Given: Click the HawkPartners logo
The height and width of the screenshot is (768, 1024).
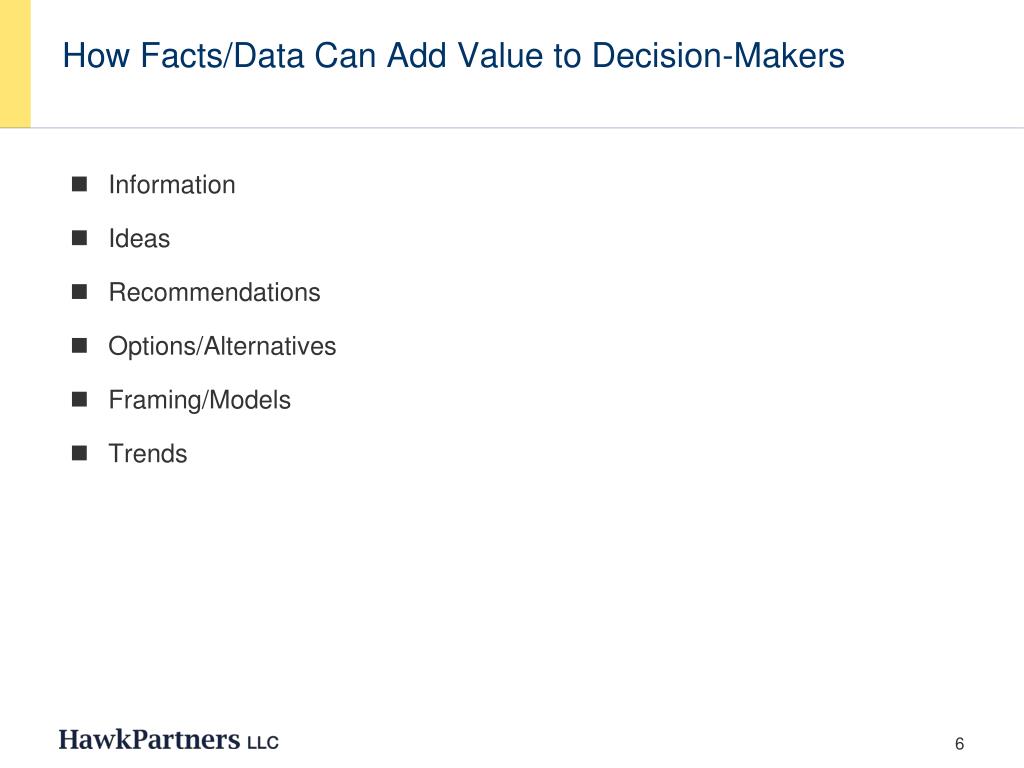Looking at the screenshot, I should click(168, 739).
